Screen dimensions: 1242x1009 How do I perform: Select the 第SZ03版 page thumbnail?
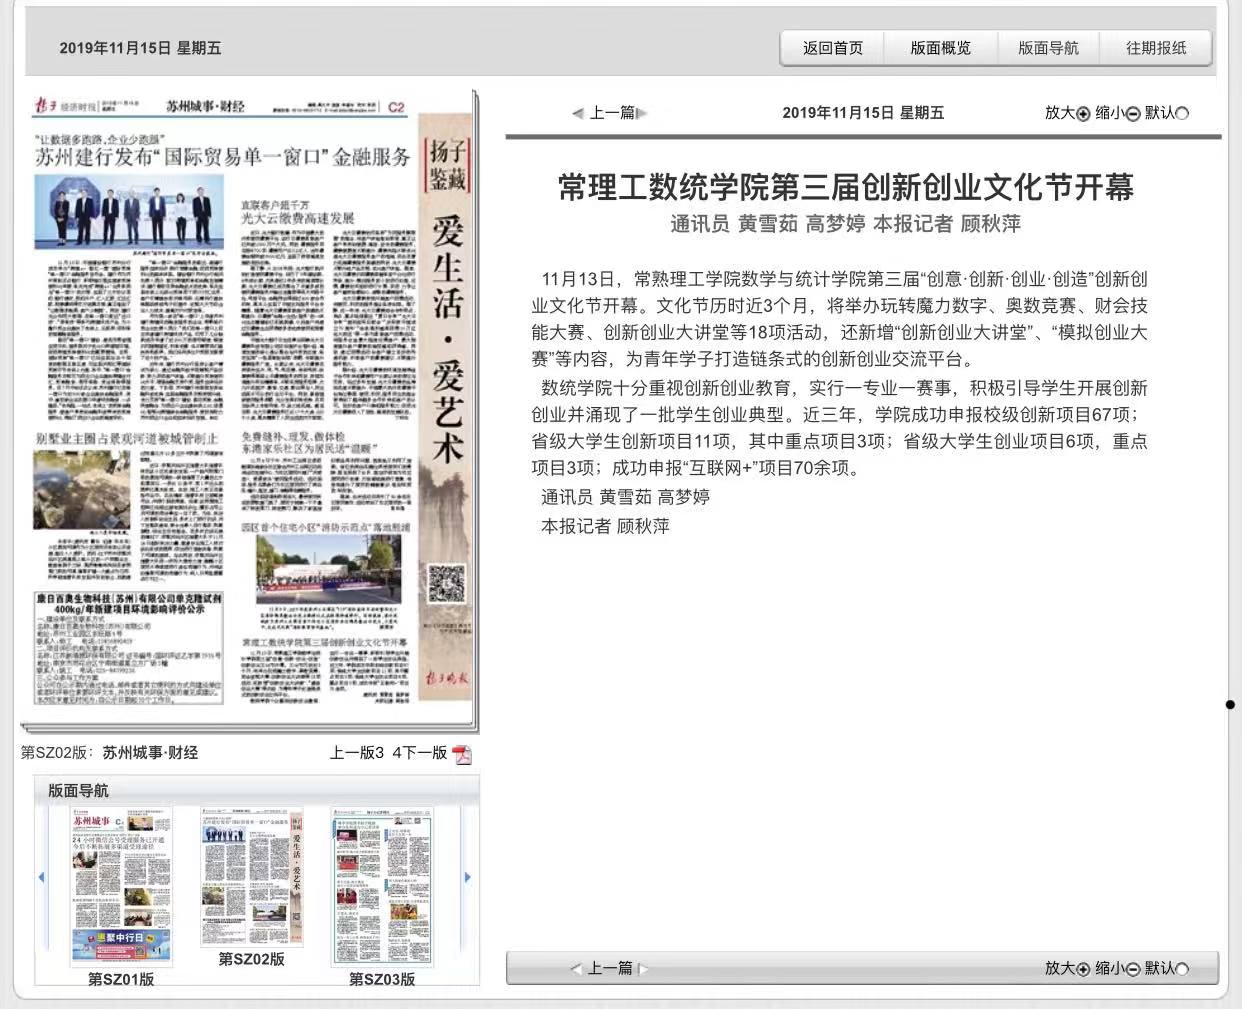382,887
